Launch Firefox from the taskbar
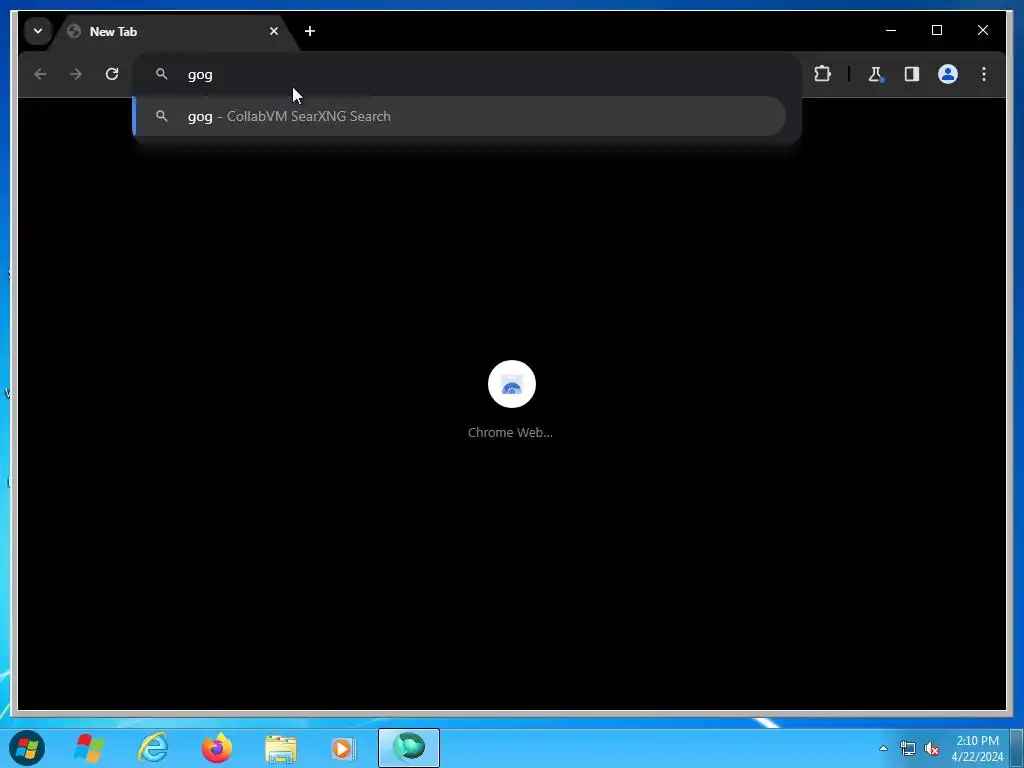Viewport: 1024px width, 768px height. point(217,748)
